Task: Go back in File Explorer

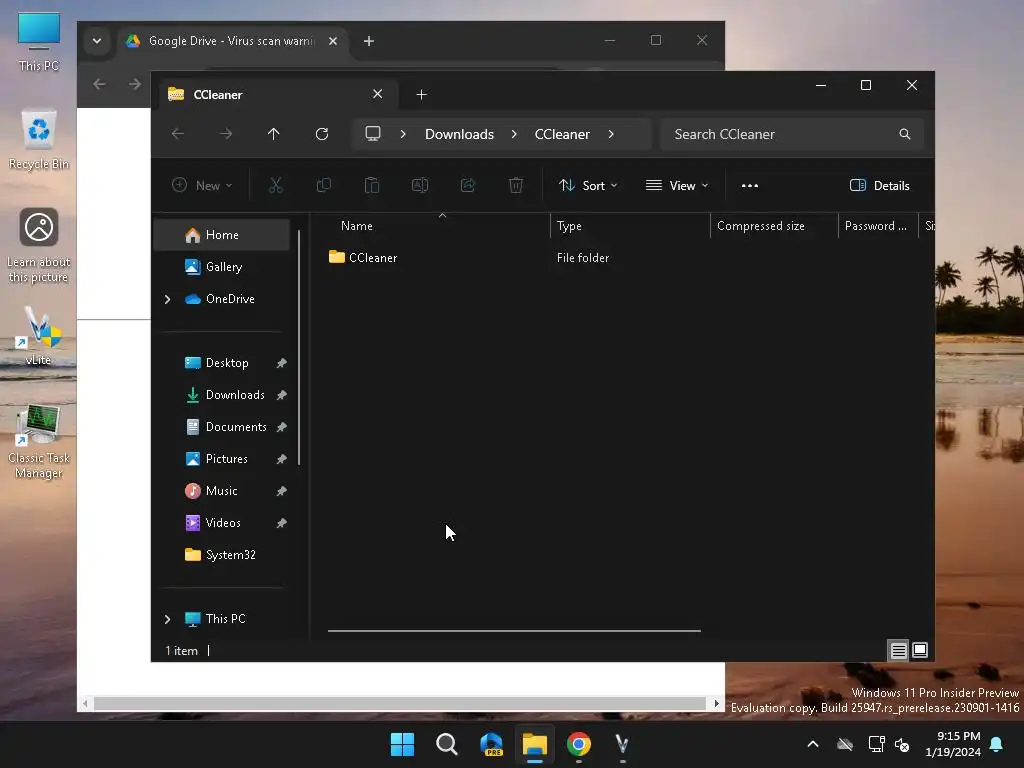Action: click(x=178, y=134)
